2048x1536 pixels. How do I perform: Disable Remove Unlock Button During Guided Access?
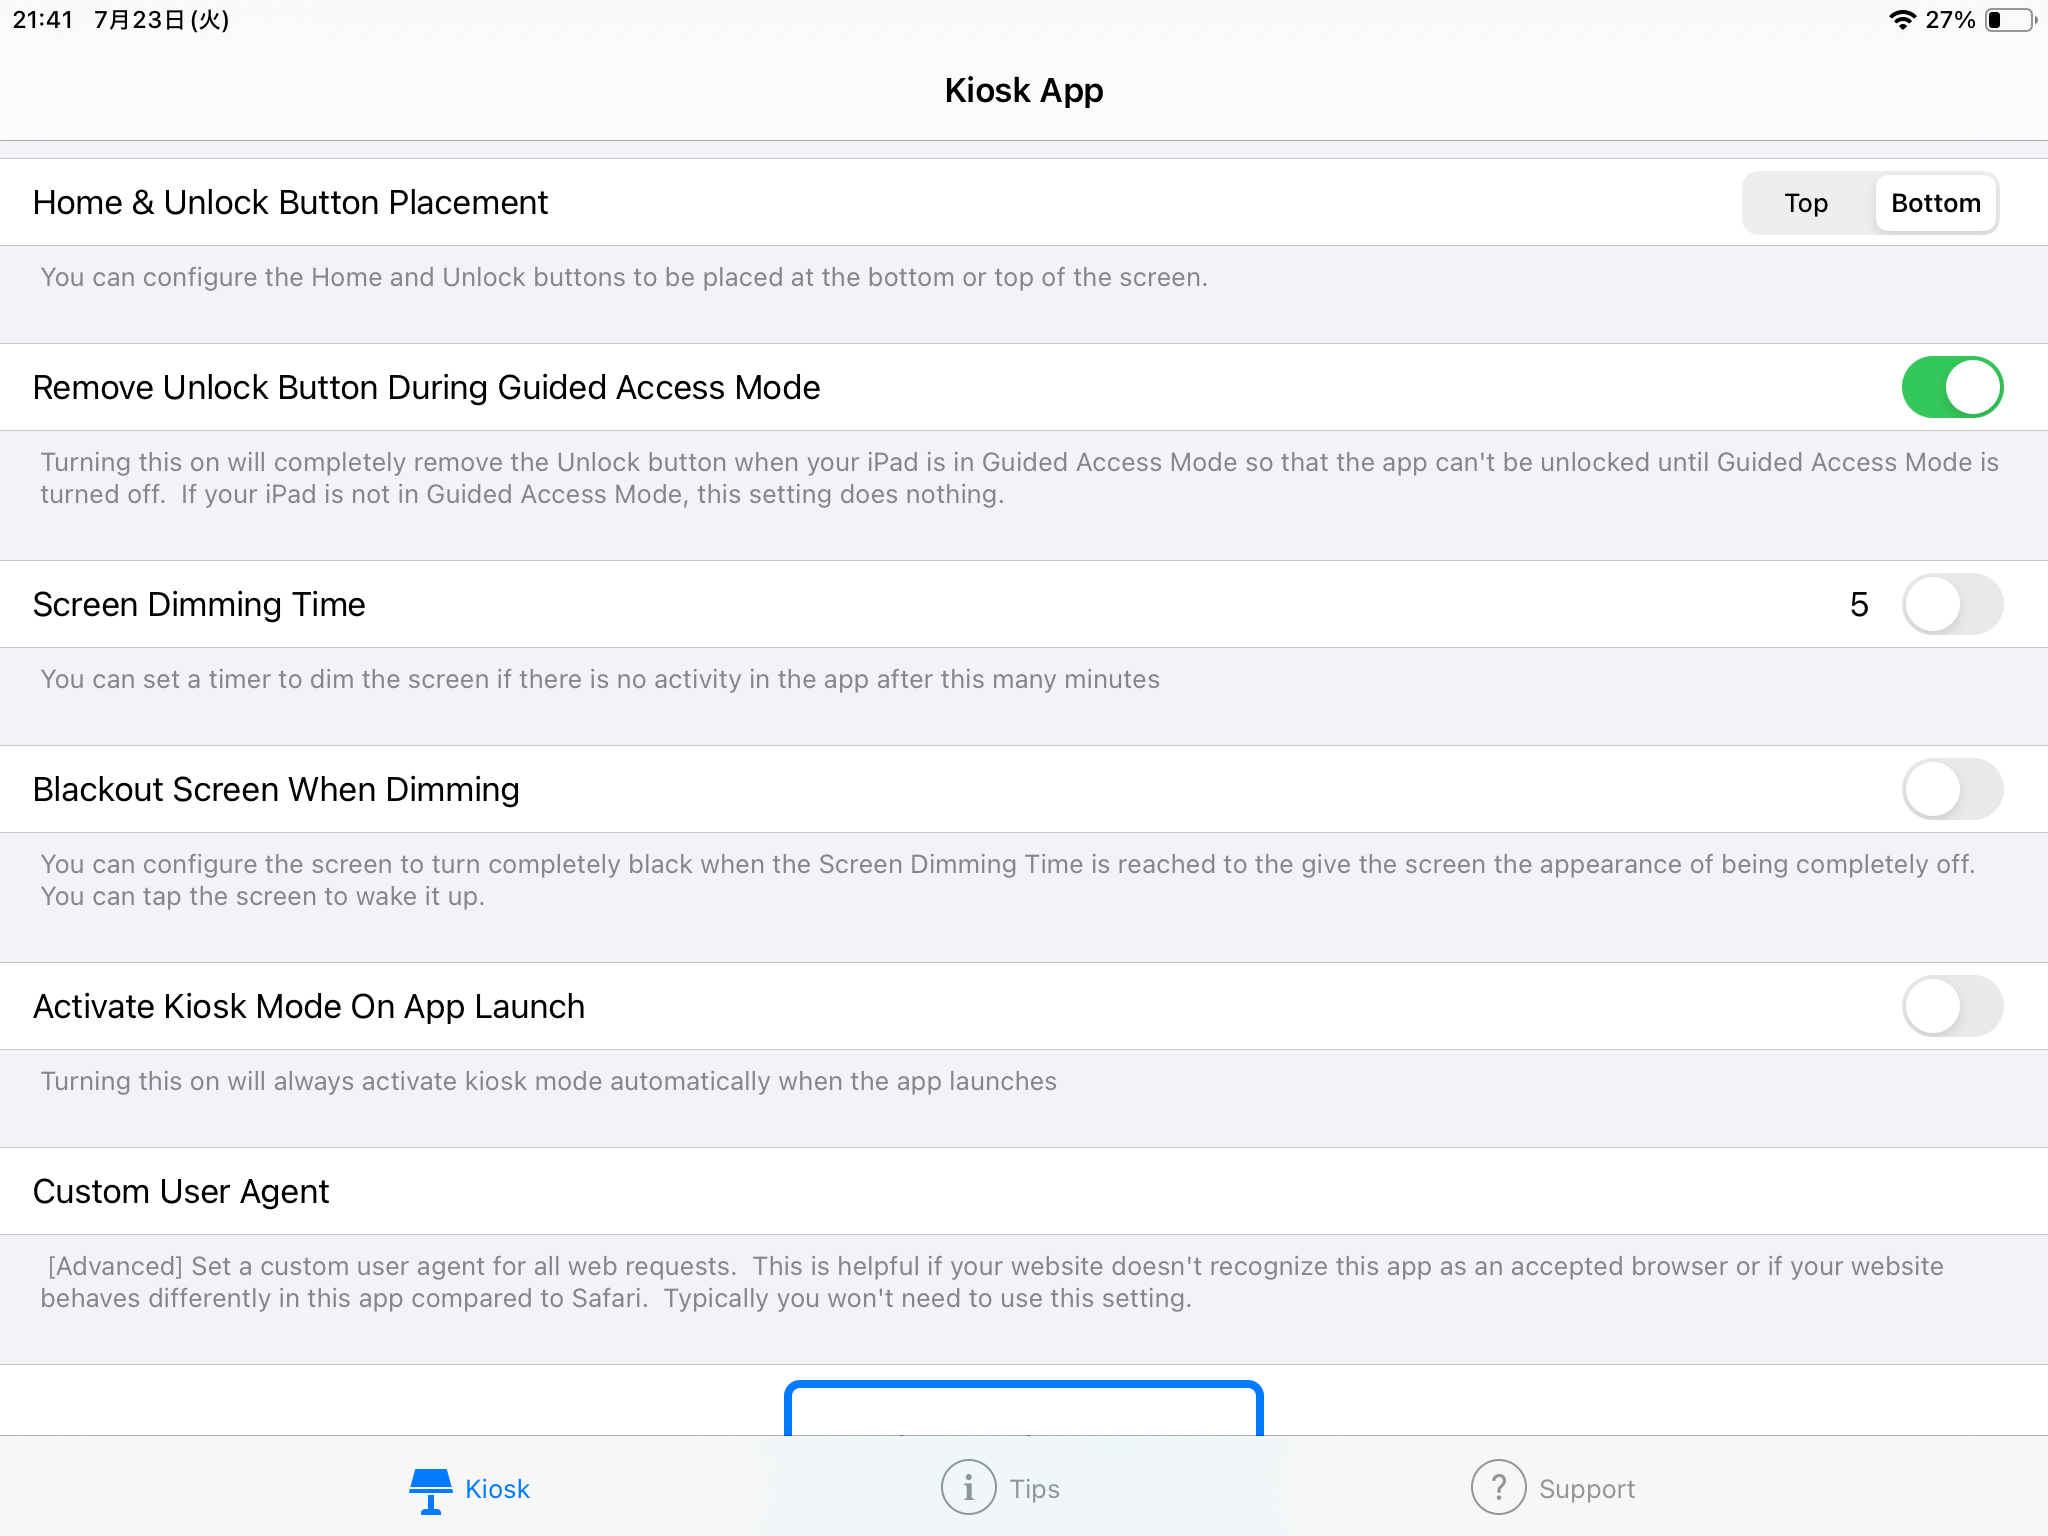point(1951,387)
